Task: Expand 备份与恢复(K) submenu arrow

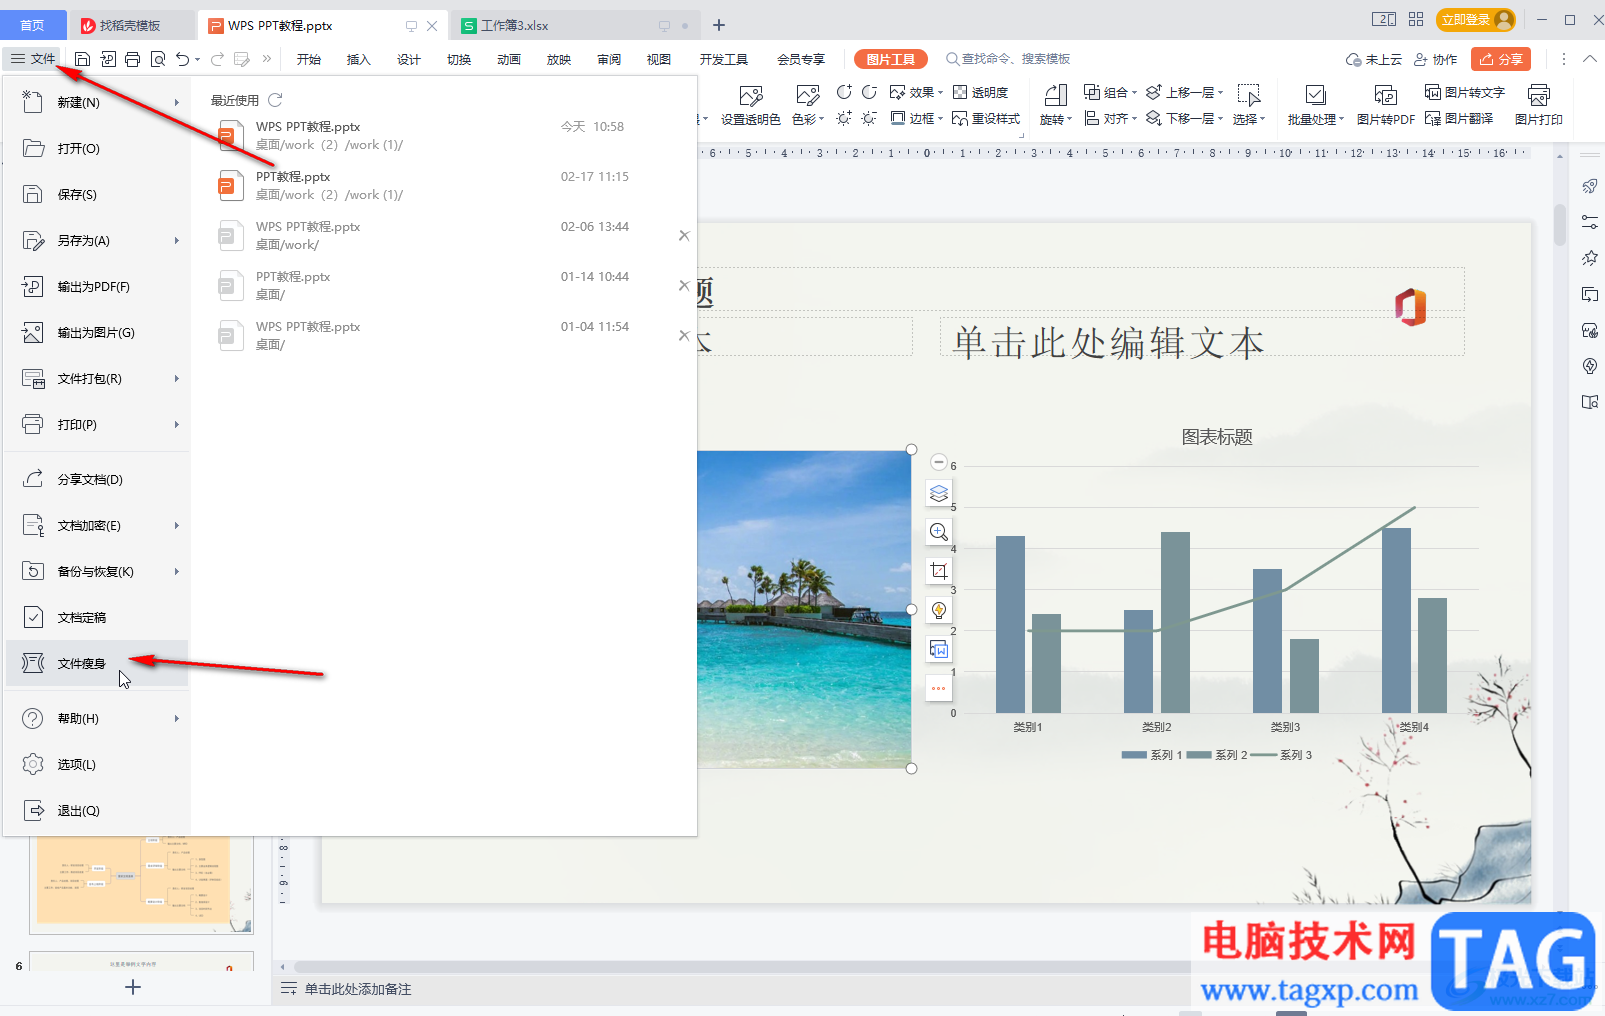Action: click(x=176, y=571)
